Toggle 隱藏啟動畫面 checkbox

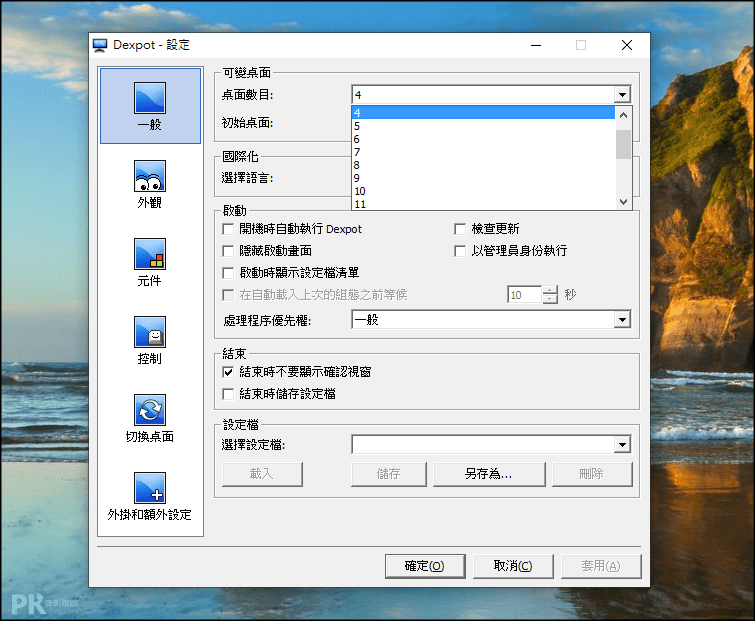click(x=228, y=251)
